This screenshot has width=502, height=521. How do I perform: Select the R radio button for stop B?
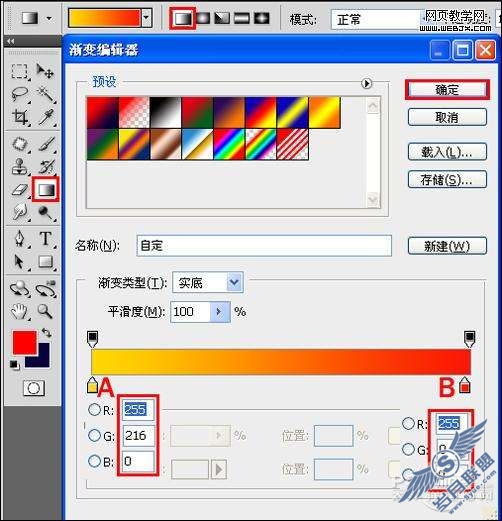(x=408, y=423)
